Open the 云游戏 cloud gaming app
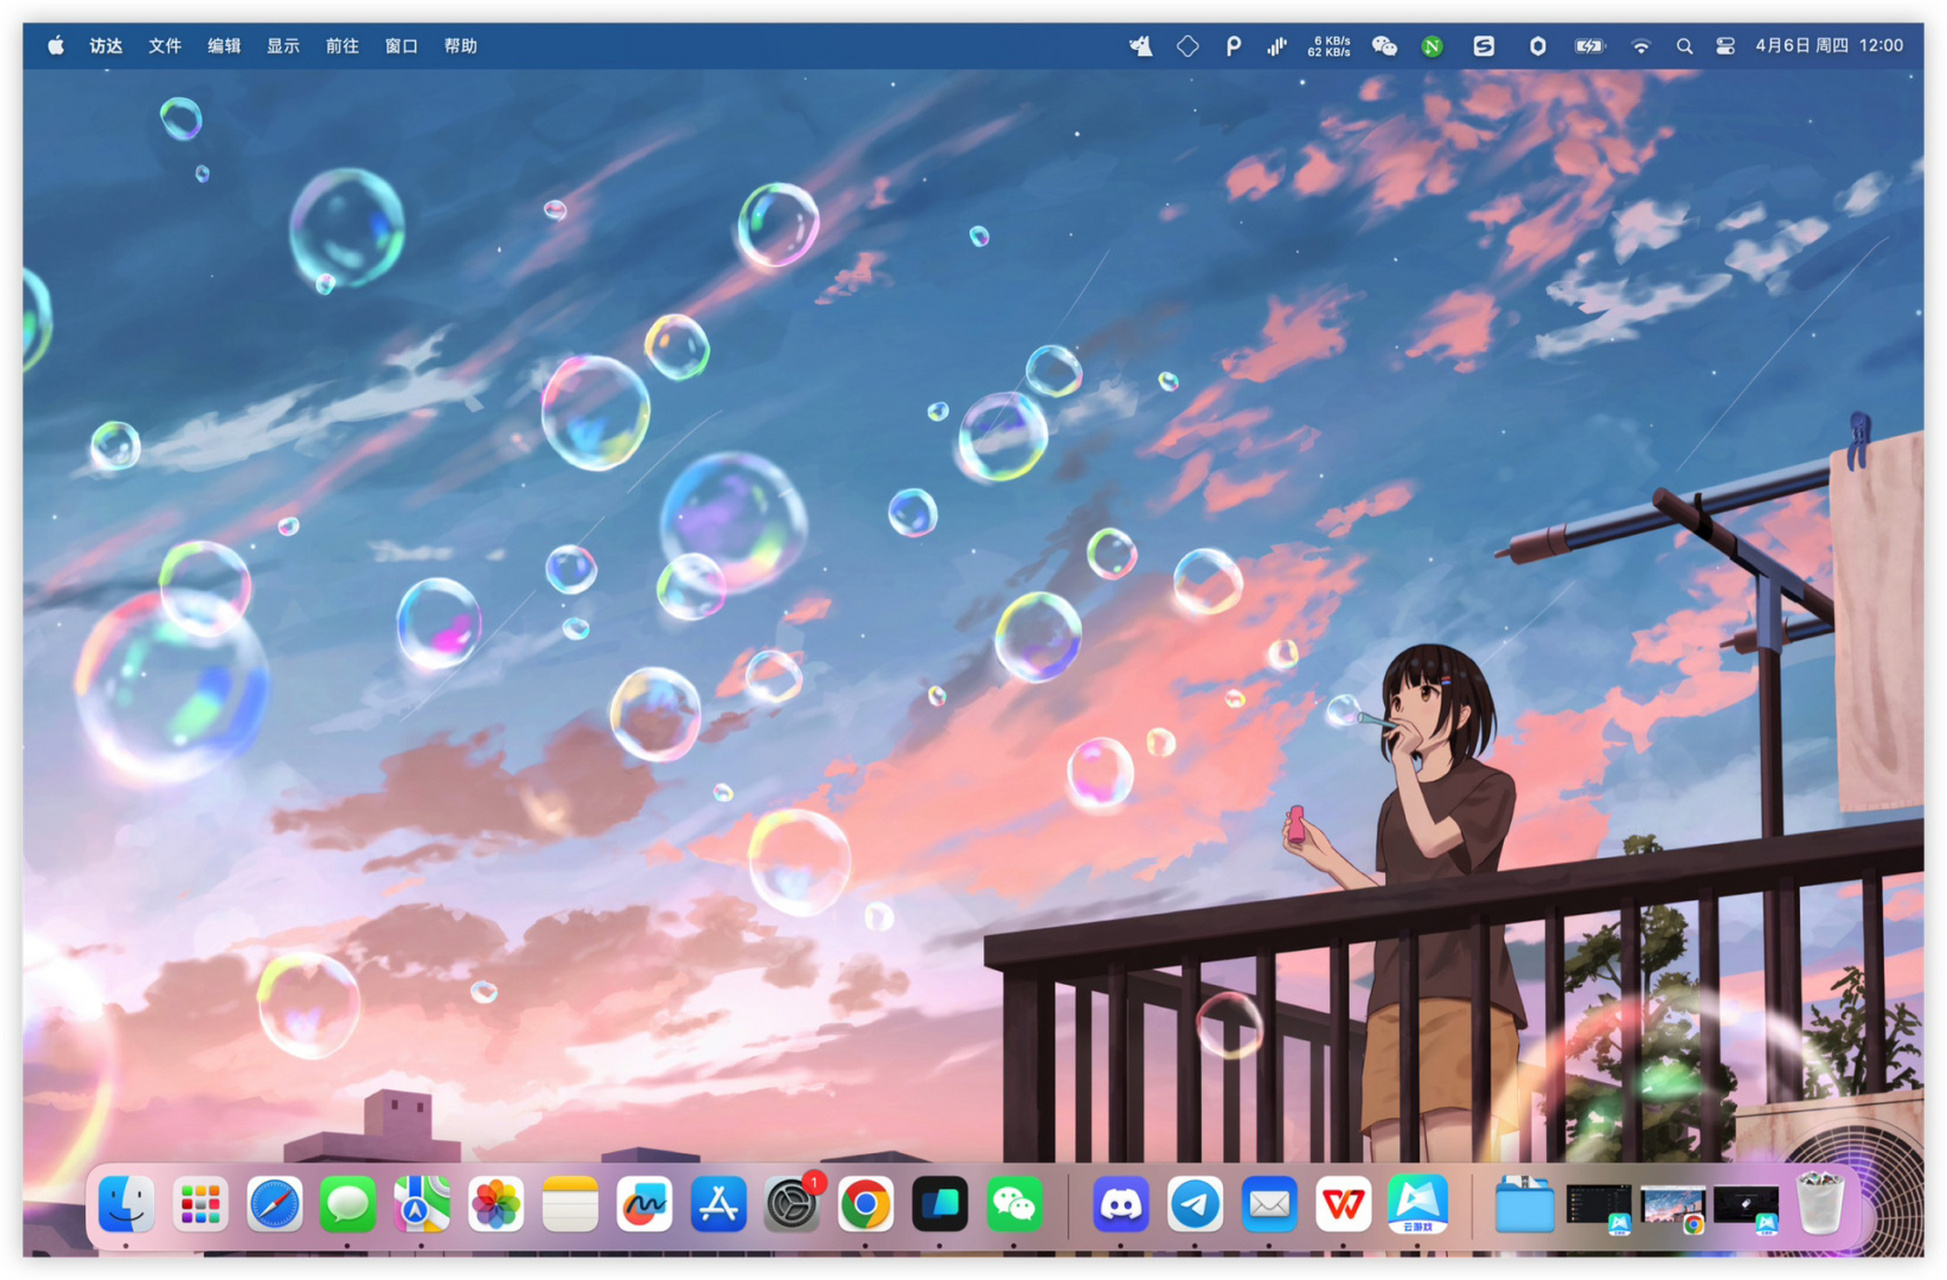The width and height of the screenshot is (1947, 1280). [x=1417, y=1204]
